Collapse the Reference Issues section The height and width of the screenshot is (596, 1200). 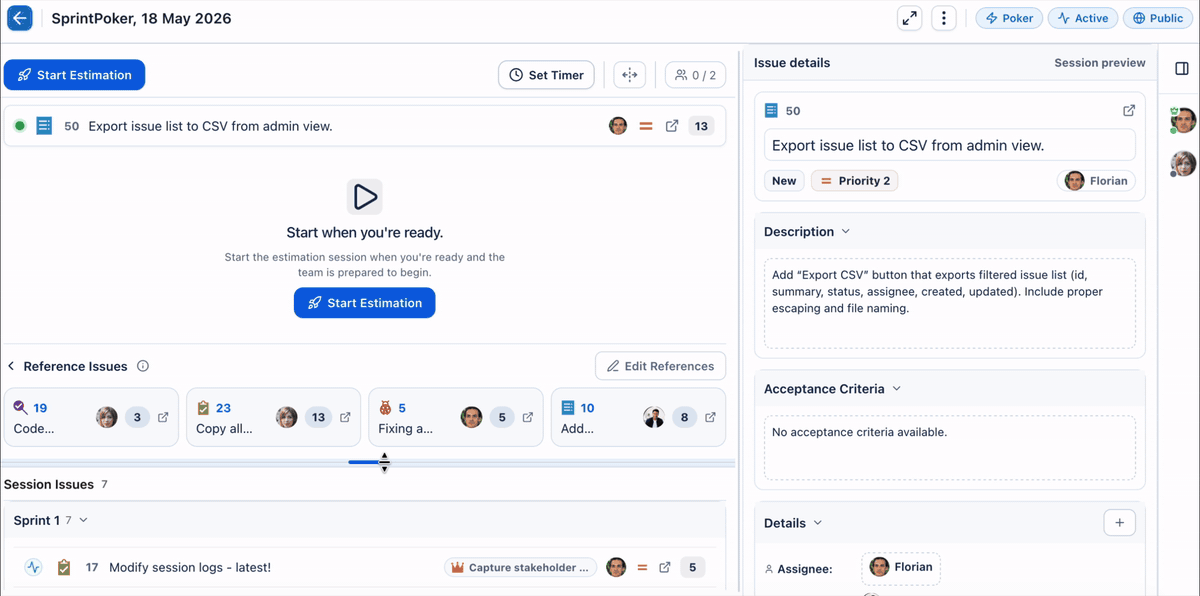(x=11, y=366)
